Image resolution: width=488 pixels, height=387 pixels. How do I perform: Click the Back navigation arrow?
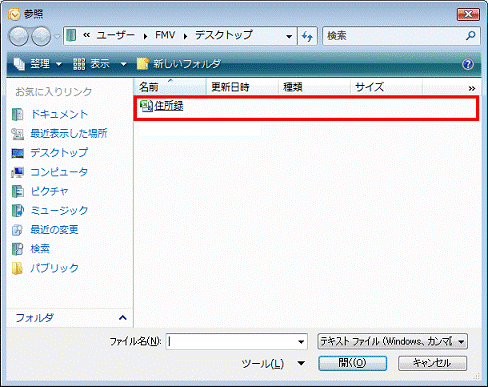point(19,36)
